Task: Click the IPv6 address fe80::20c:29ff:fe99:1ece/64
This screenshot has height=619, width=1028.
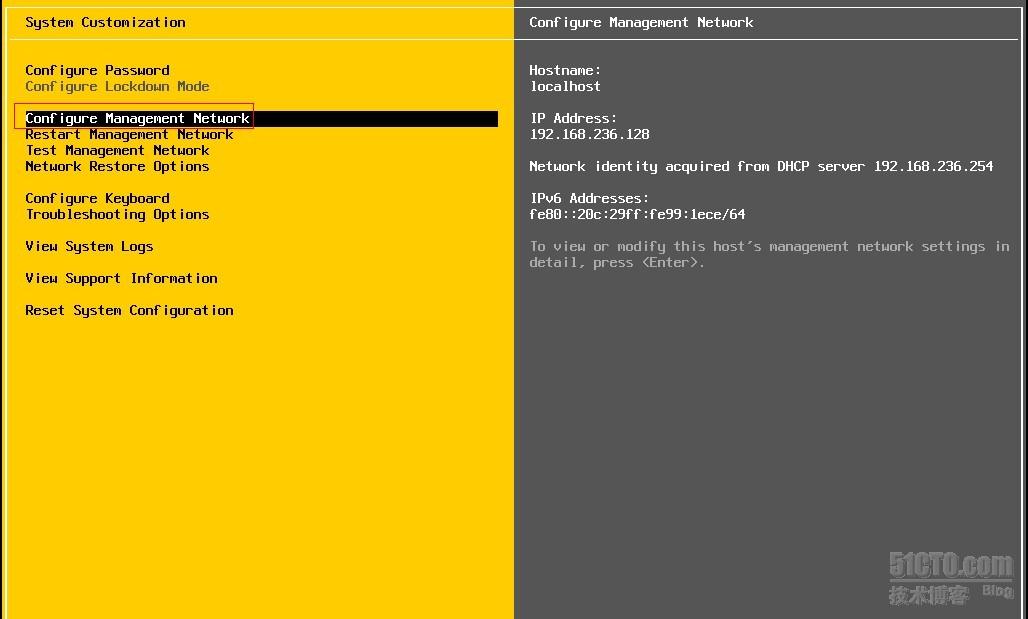Action: [637, 214]
